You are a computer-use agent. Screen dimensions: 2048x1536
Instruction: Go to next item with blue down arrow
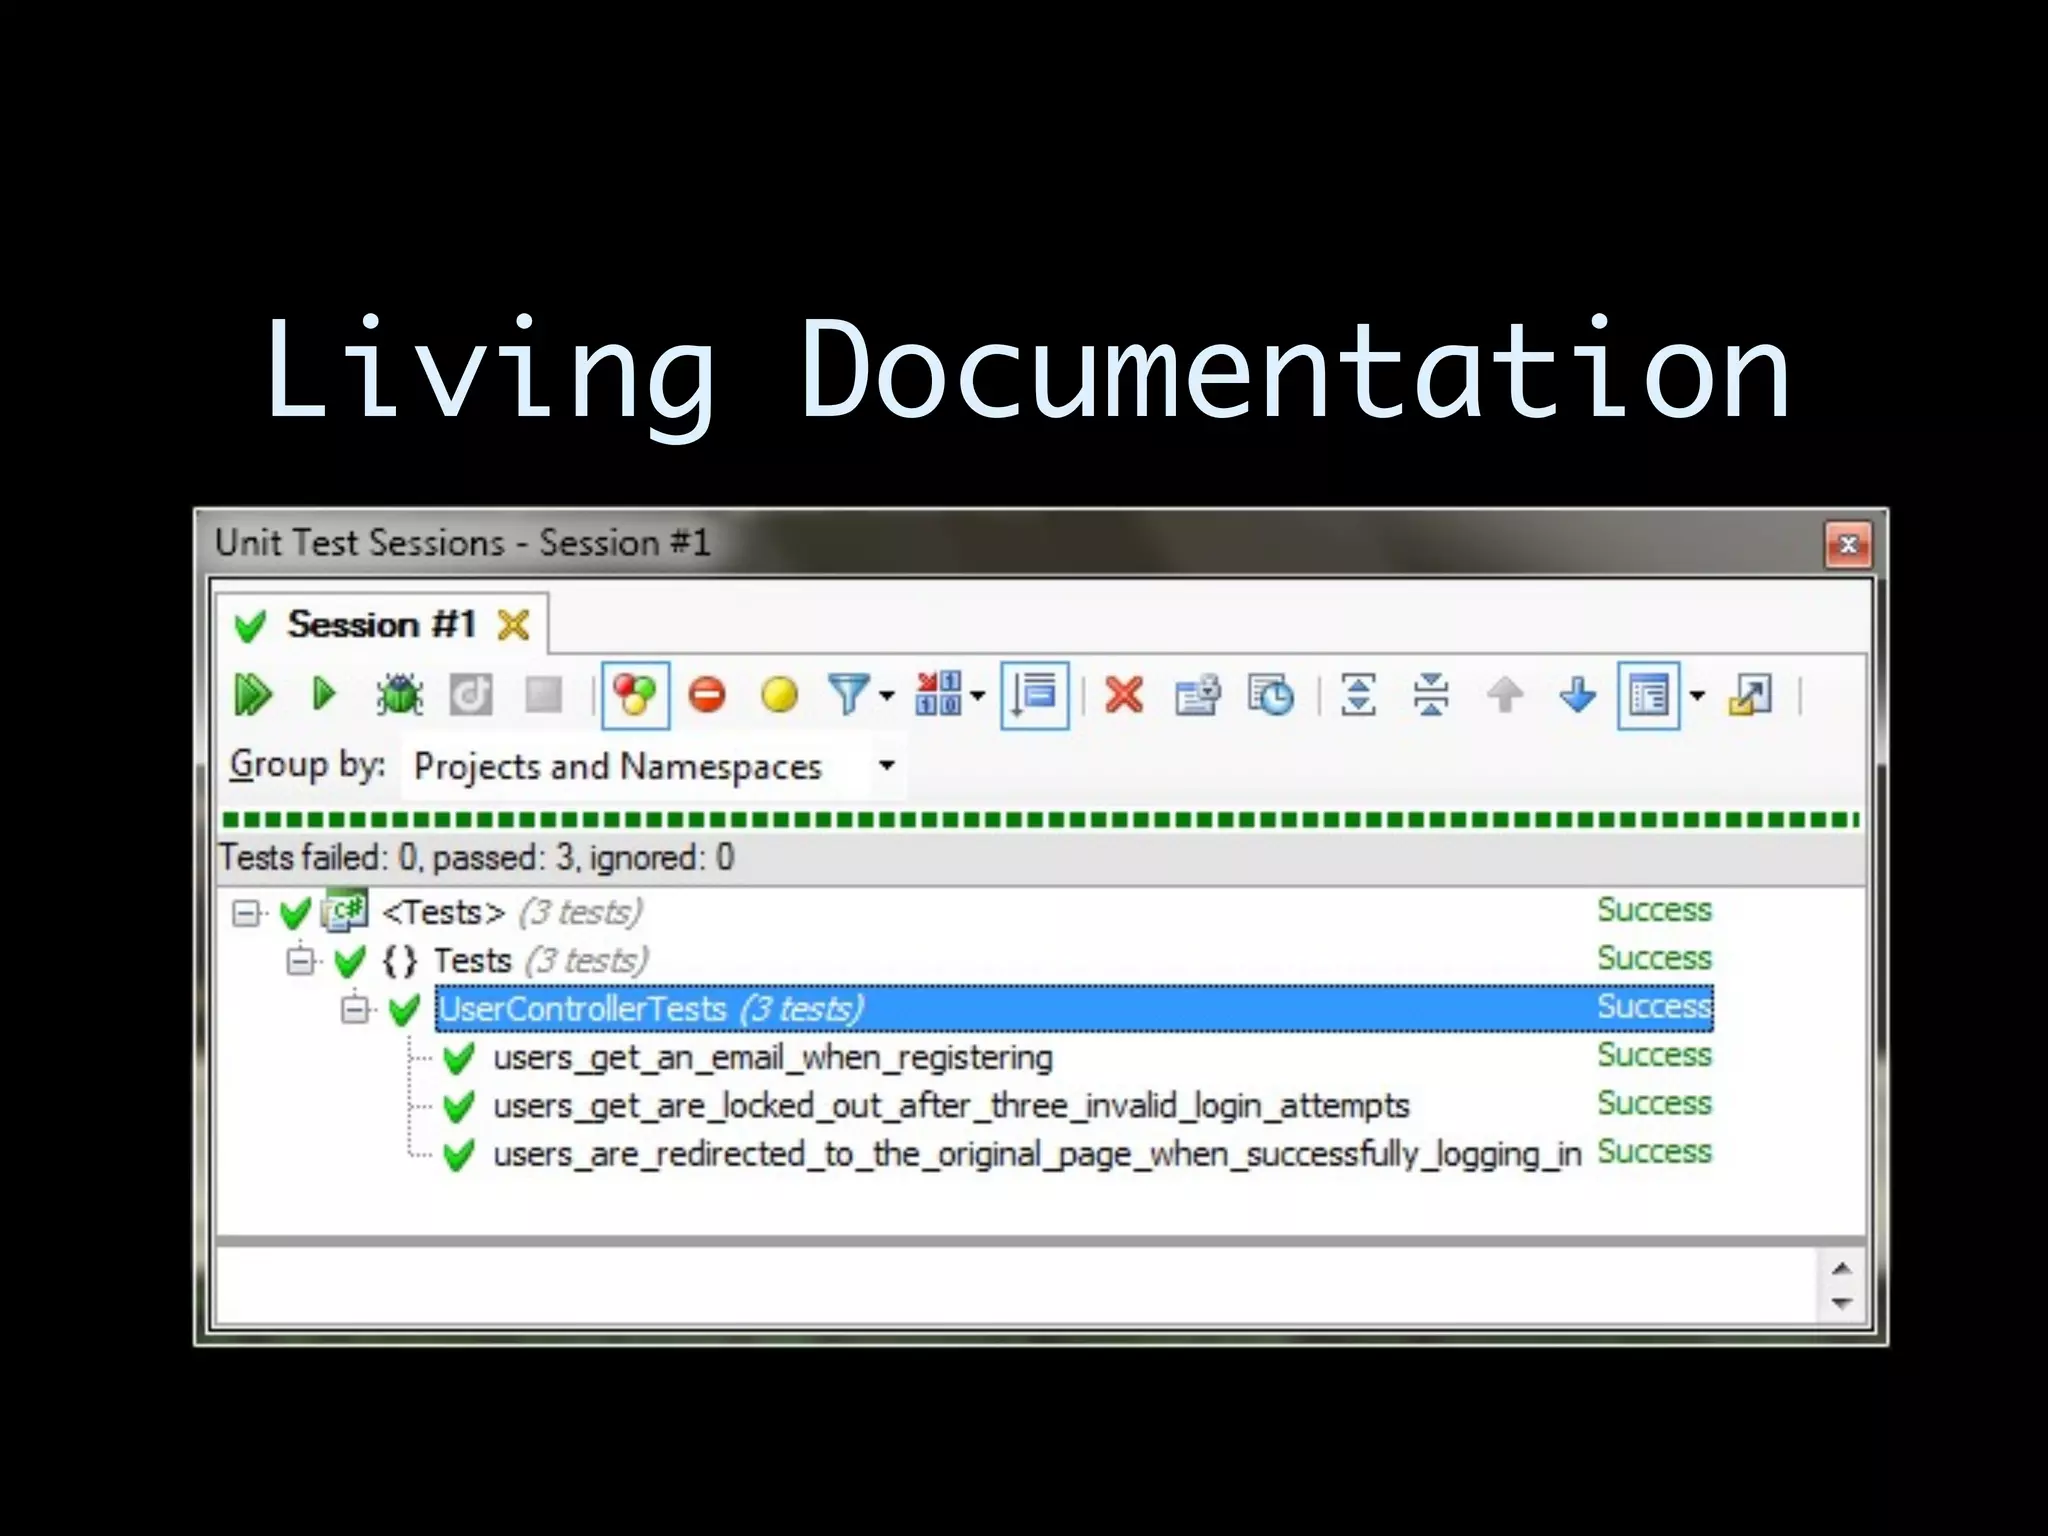coord(1578,695)
